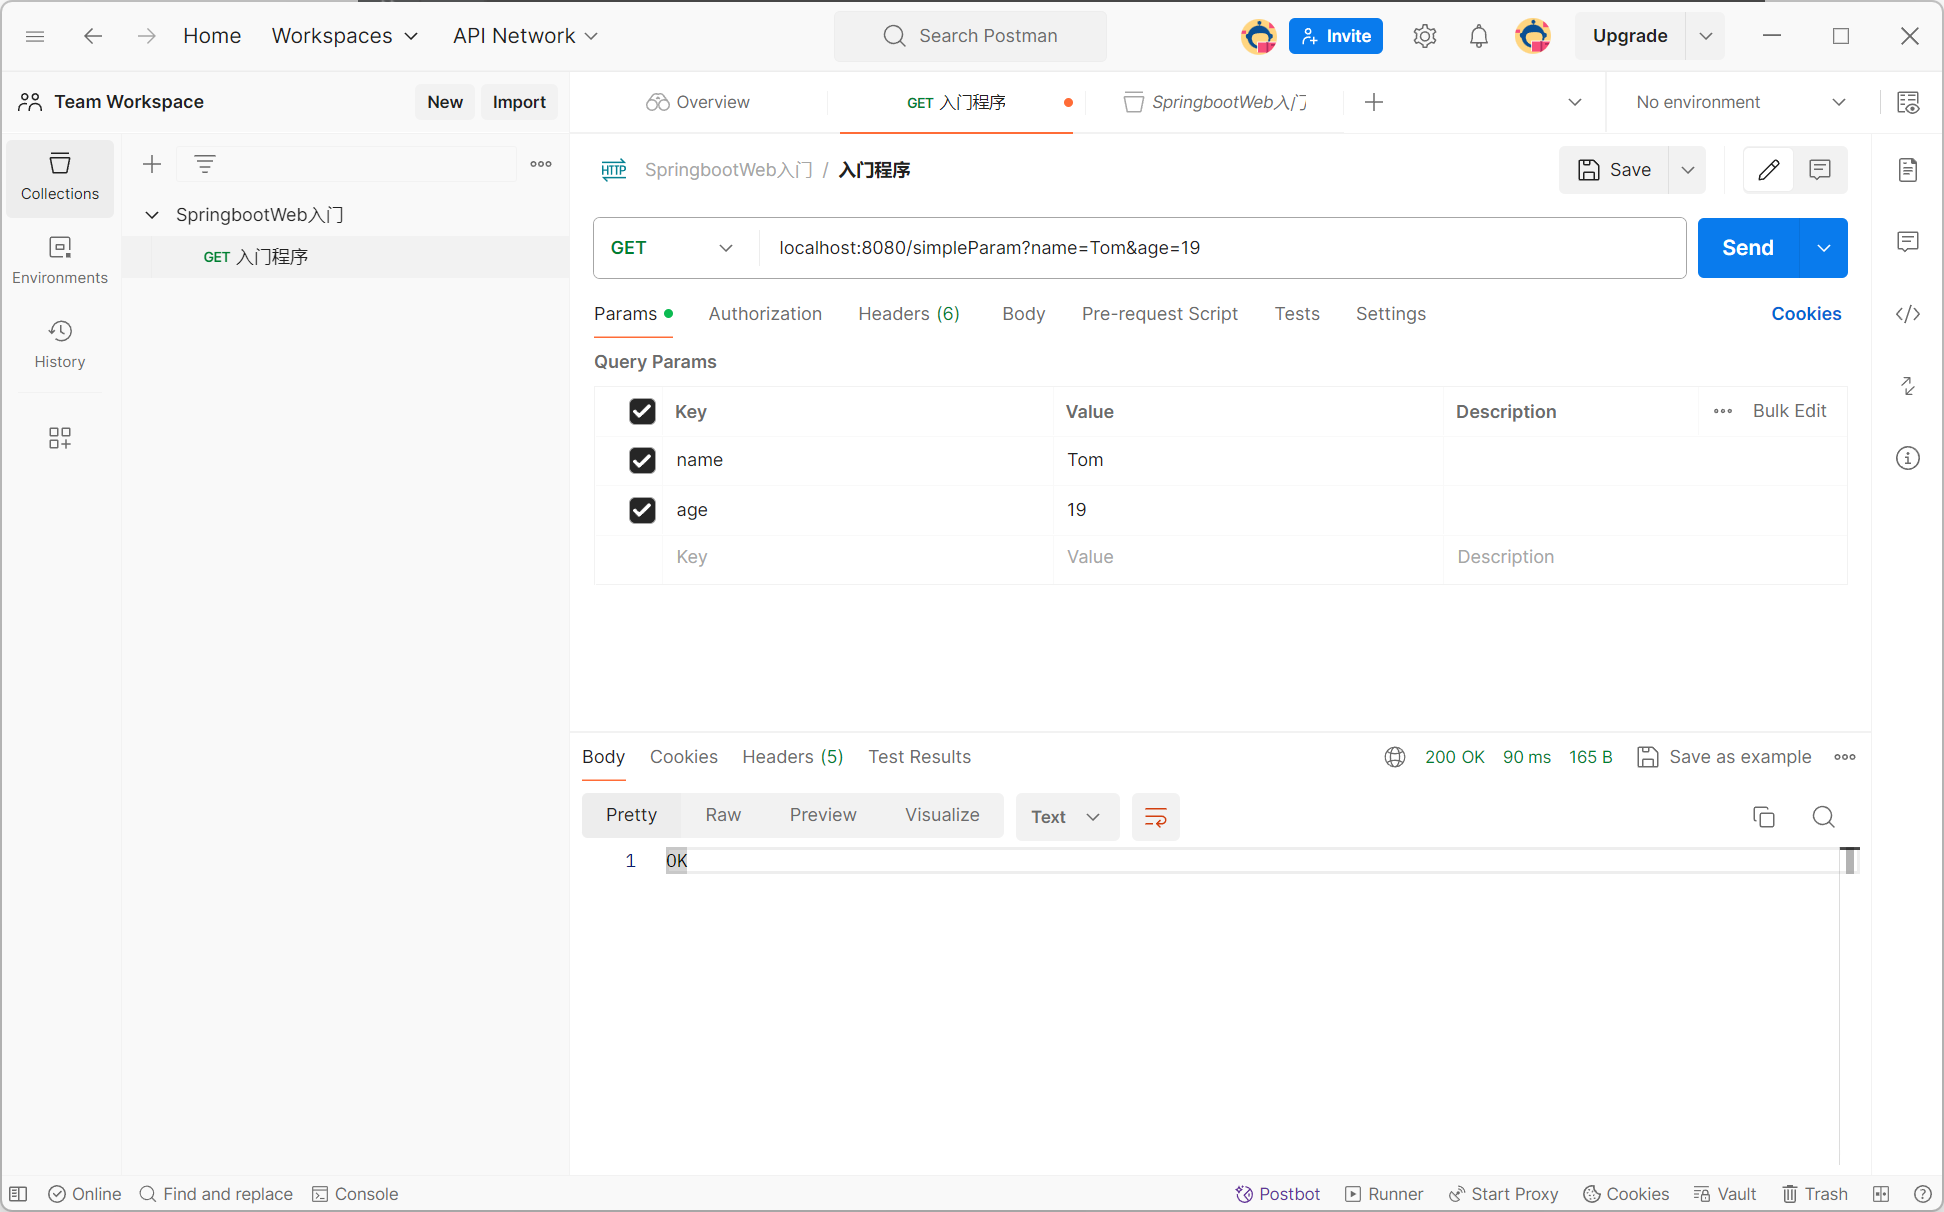Switch to the request Body tab
The height and width of the screenshot is (1212, 1944).
1024,314
